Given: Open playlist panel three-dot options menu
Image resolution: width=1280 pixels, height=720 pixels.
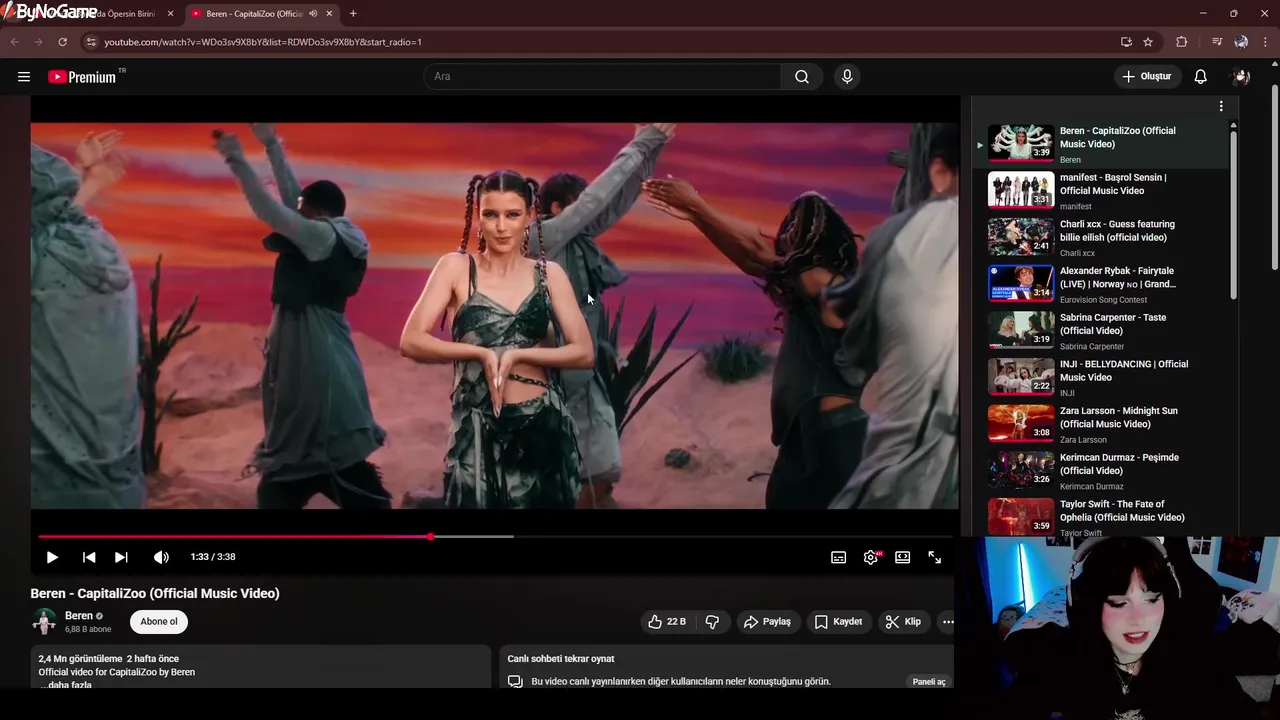Looking at the screenshot, I should pyautogui.click(x=1221, y=106).
